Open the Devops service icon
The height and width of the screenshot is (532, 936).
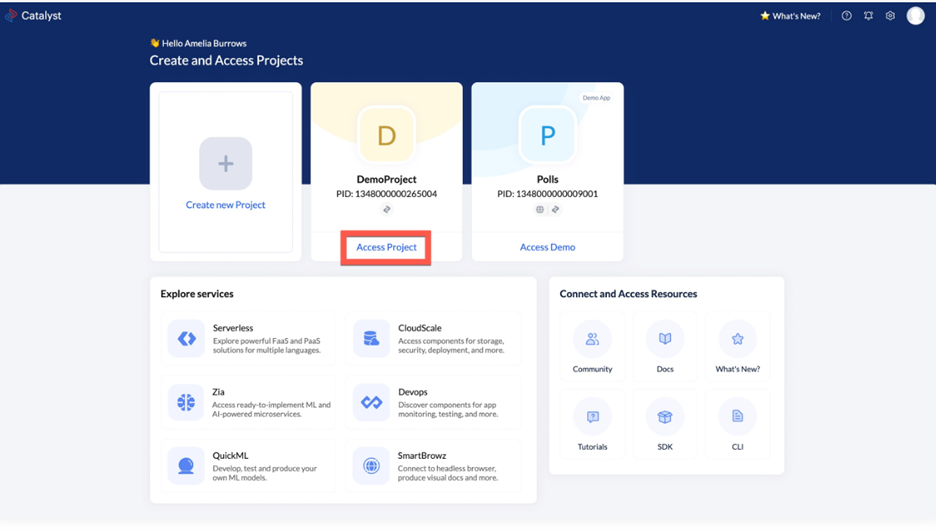pyautogui.click(x=371, y=402)
